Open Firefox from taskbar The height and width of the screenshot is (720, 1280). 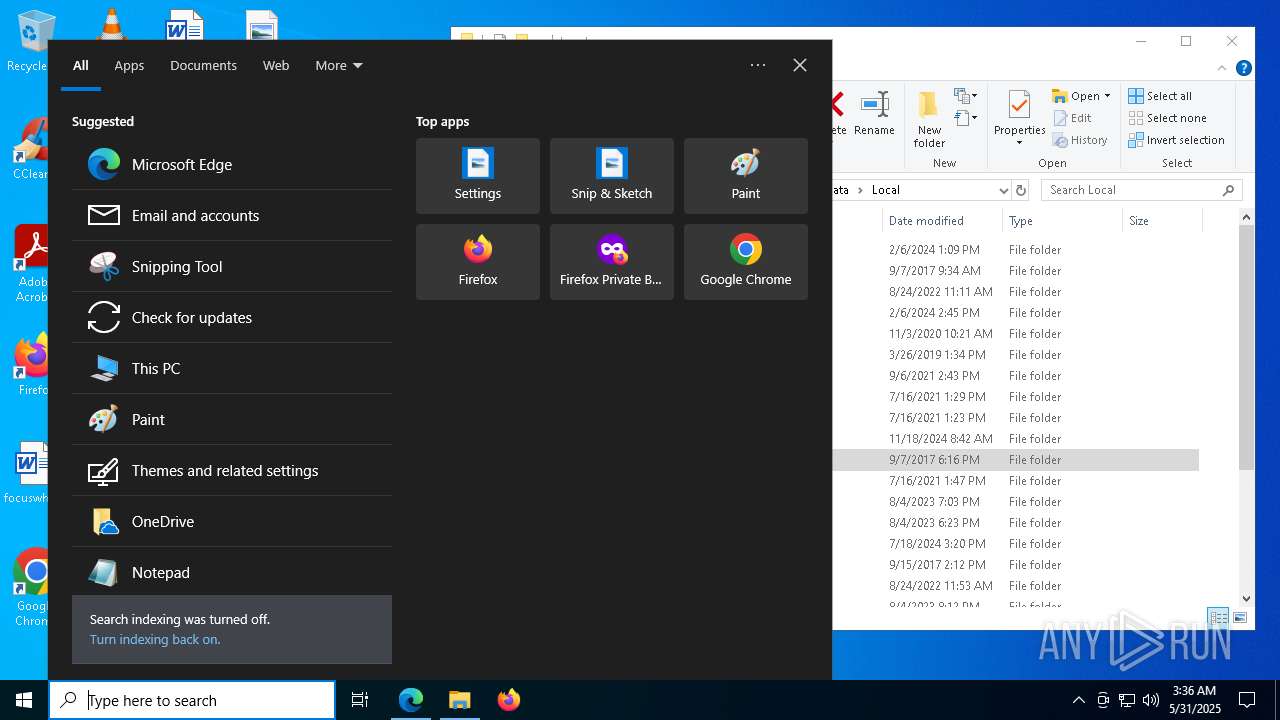click(509, 700)
